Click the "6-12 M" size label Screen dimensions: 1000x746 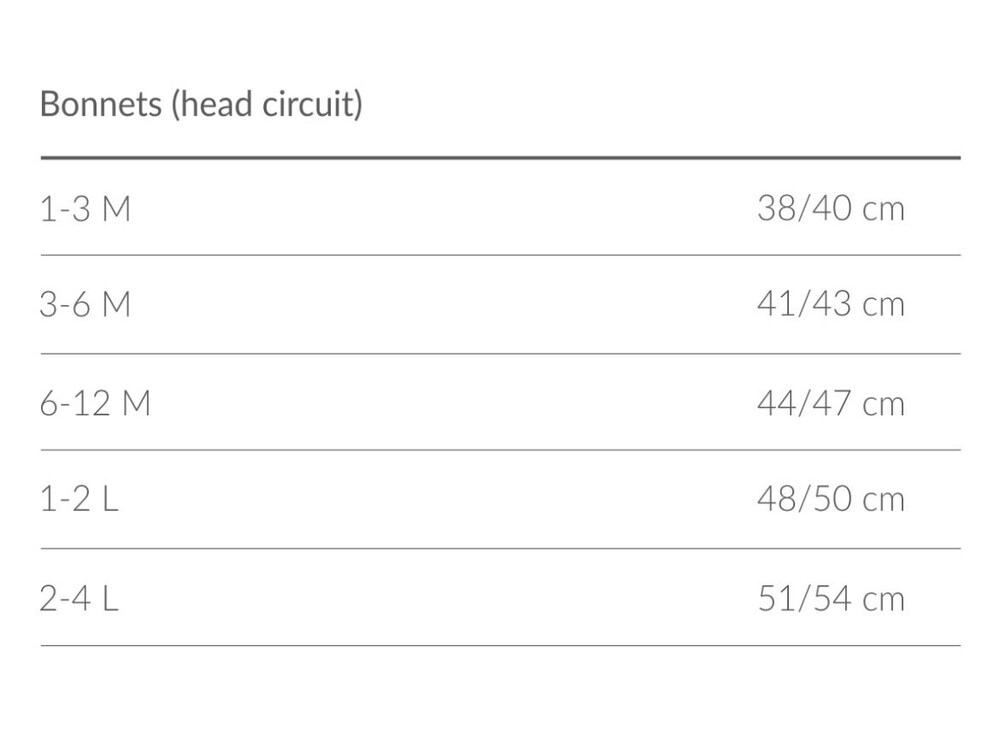(95, 403)
